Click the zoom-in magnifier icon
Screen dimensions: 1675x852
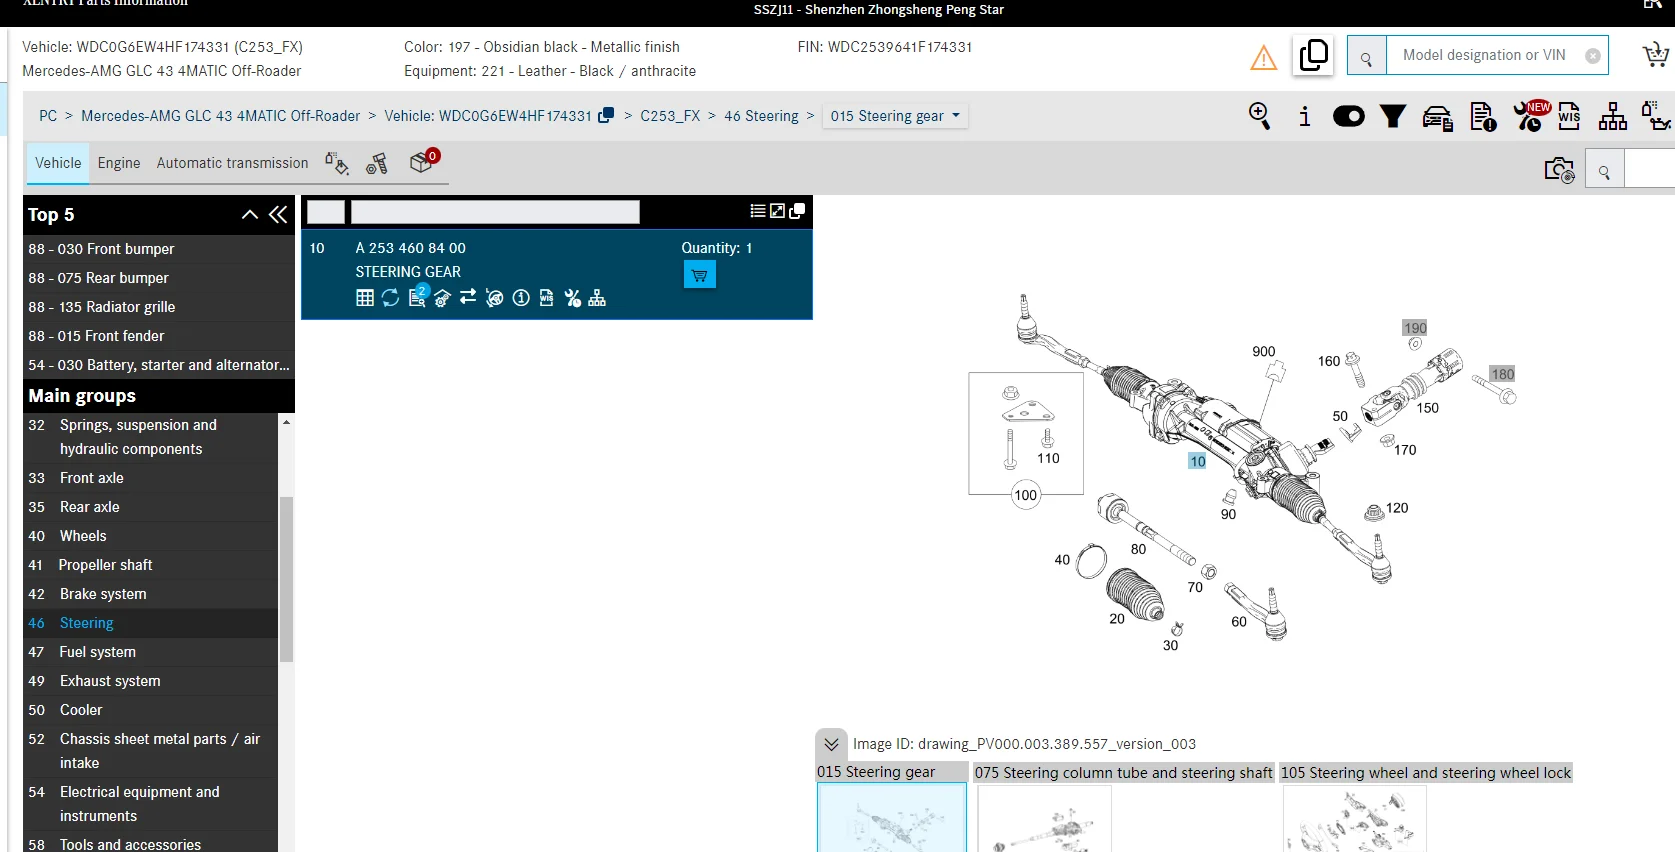pyautogui.click(x=1259, y=116)
